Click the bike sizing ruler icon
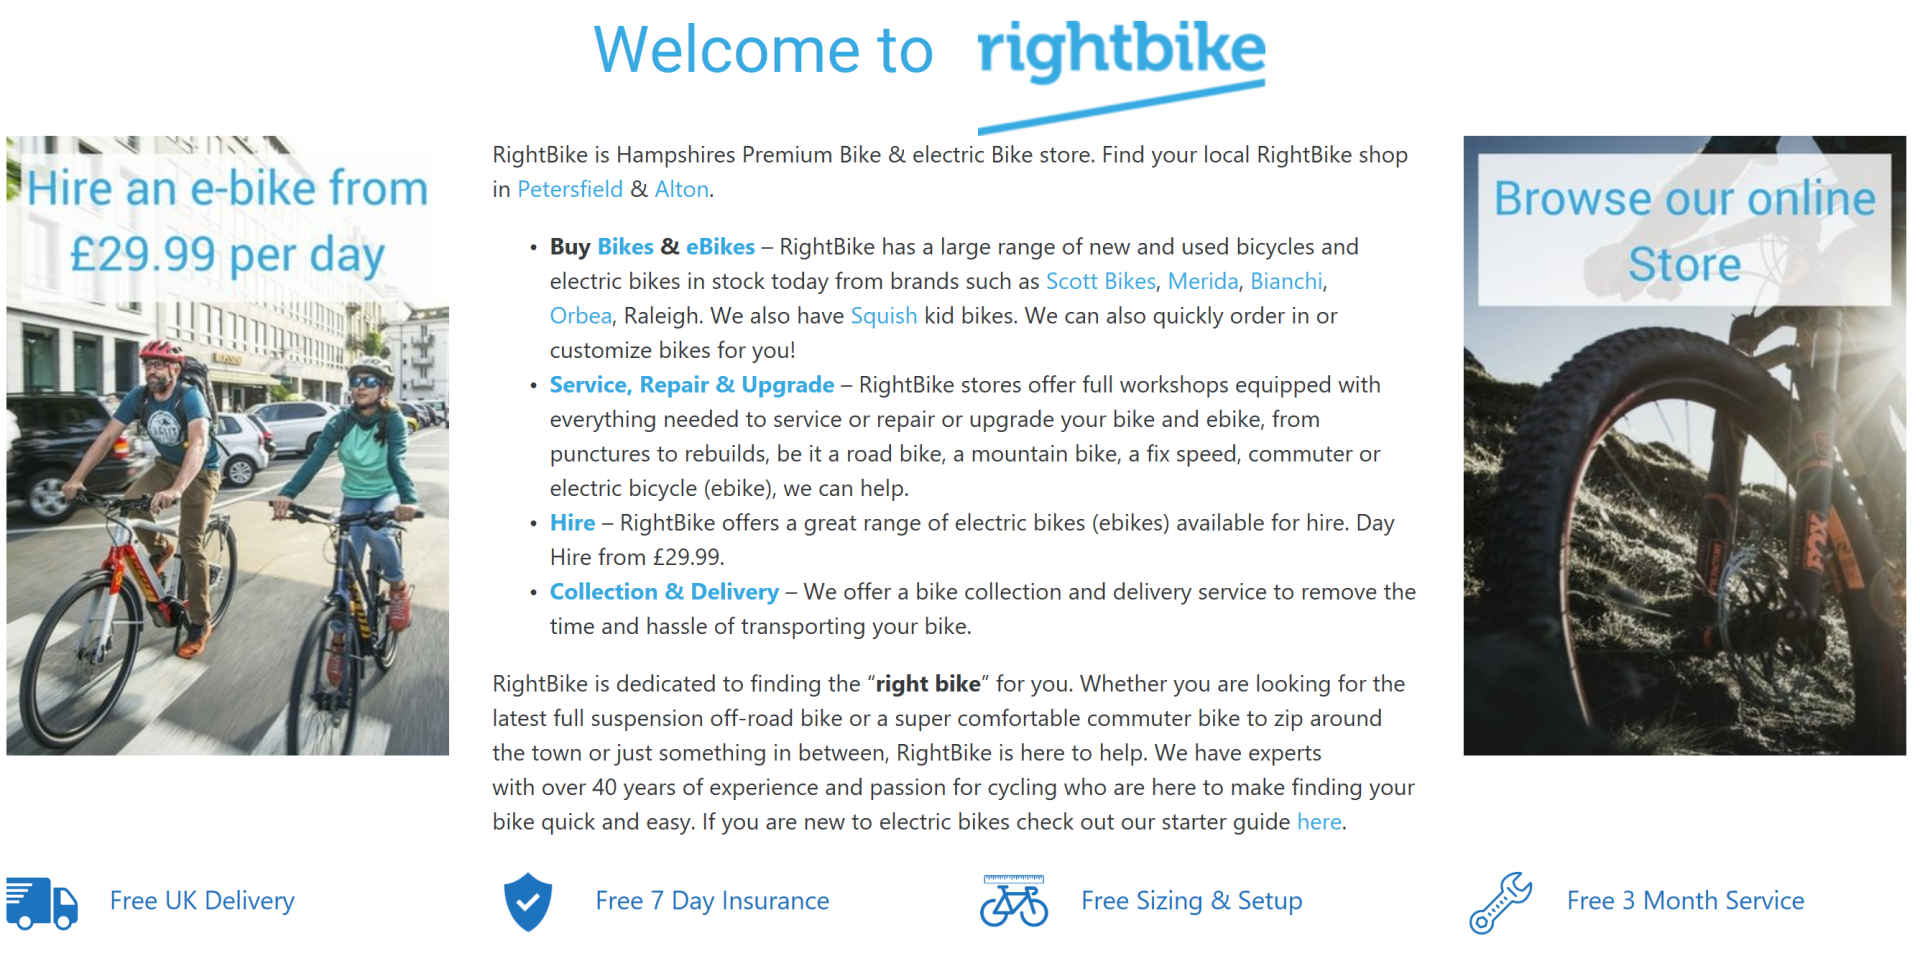The width and height of the screenshot is (1920, 969). 1013,900
